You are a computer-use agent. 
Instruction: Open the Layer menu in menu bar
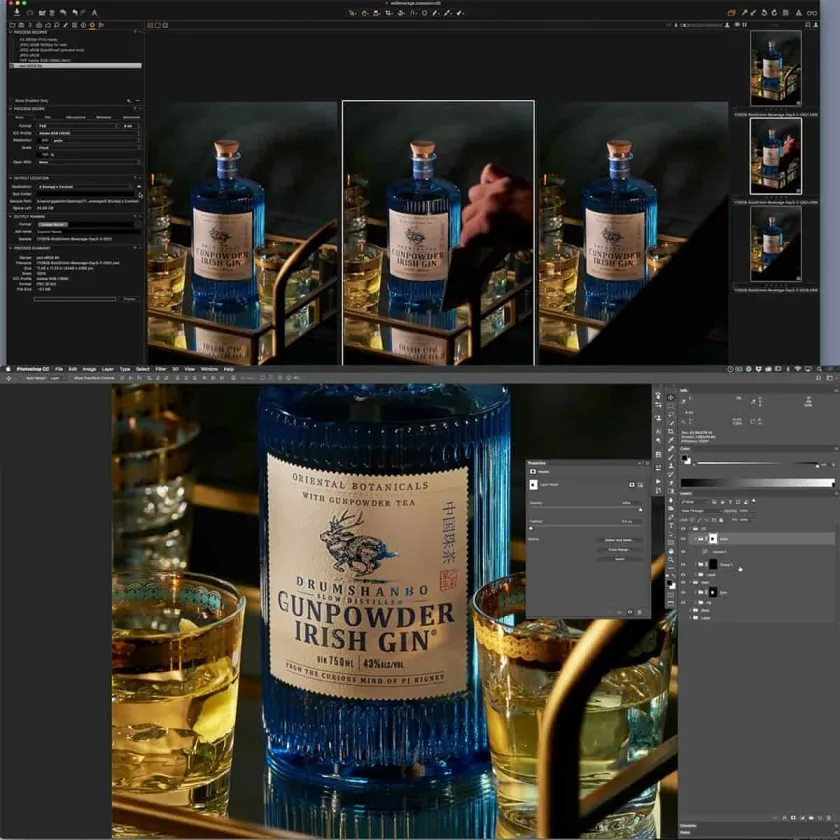pos(108,369)
